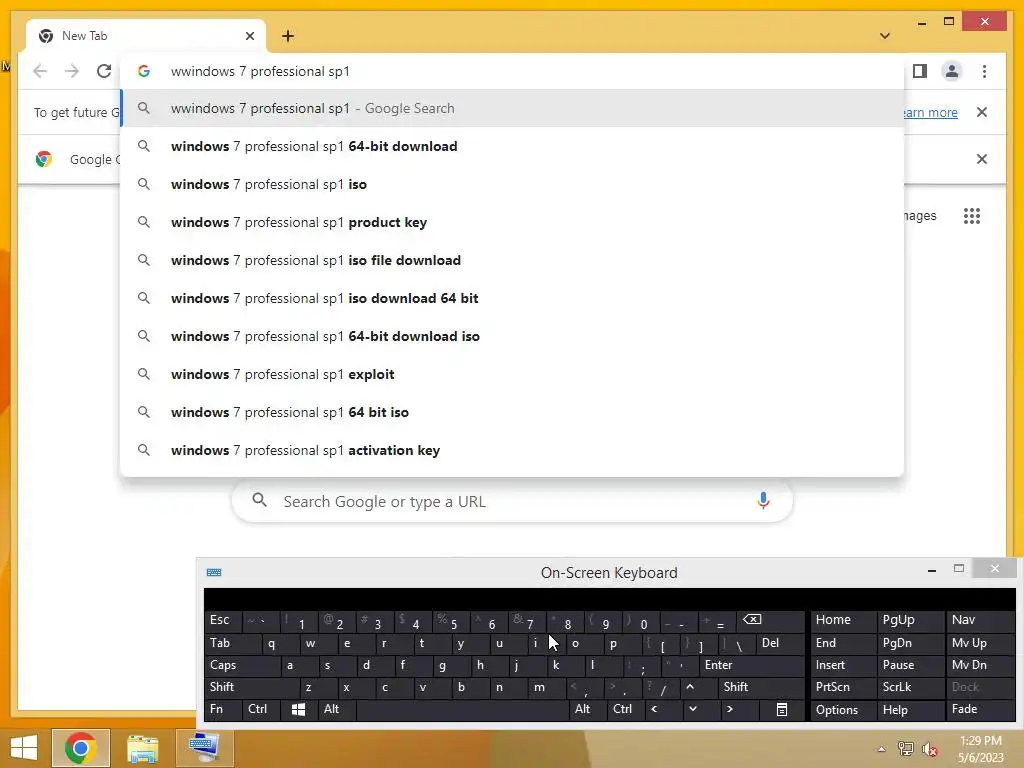The image size is (1024, 768).
Task: Toggle Caps lock on On-Screen Keyboard
Action: 242,665
